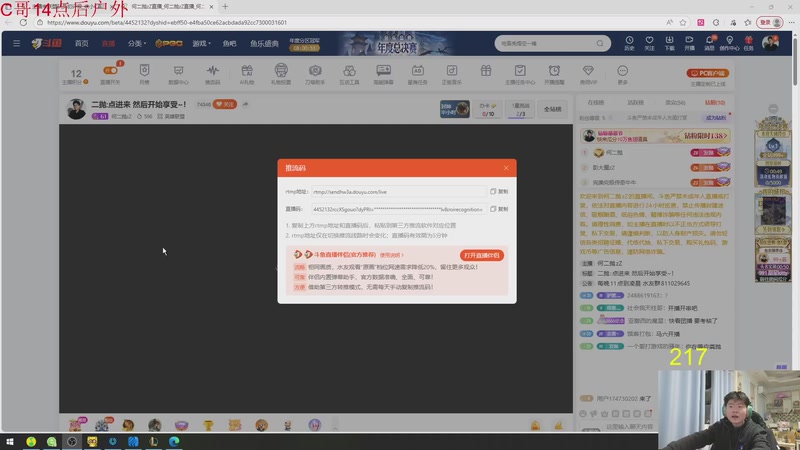Open the 推流码 waveform icon

(x=212, y=73)
